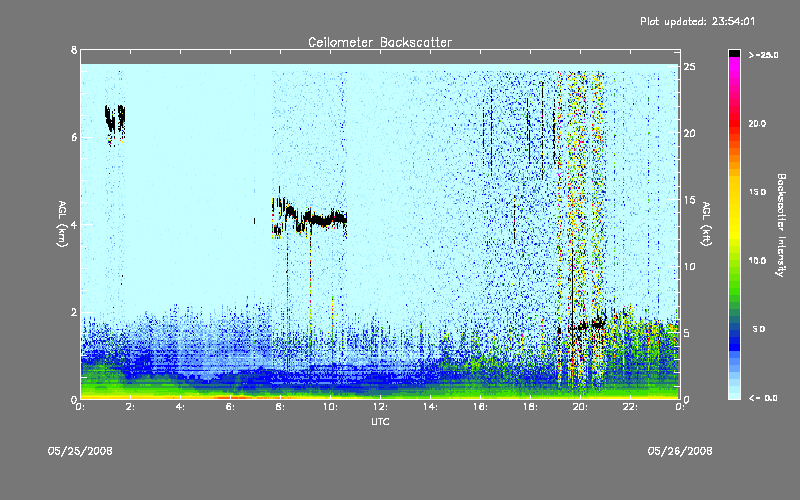The width and height of the screenshot is (800, 500).
Task: Click the 'UTC' x-axis label
Action: tap(380, 421)
